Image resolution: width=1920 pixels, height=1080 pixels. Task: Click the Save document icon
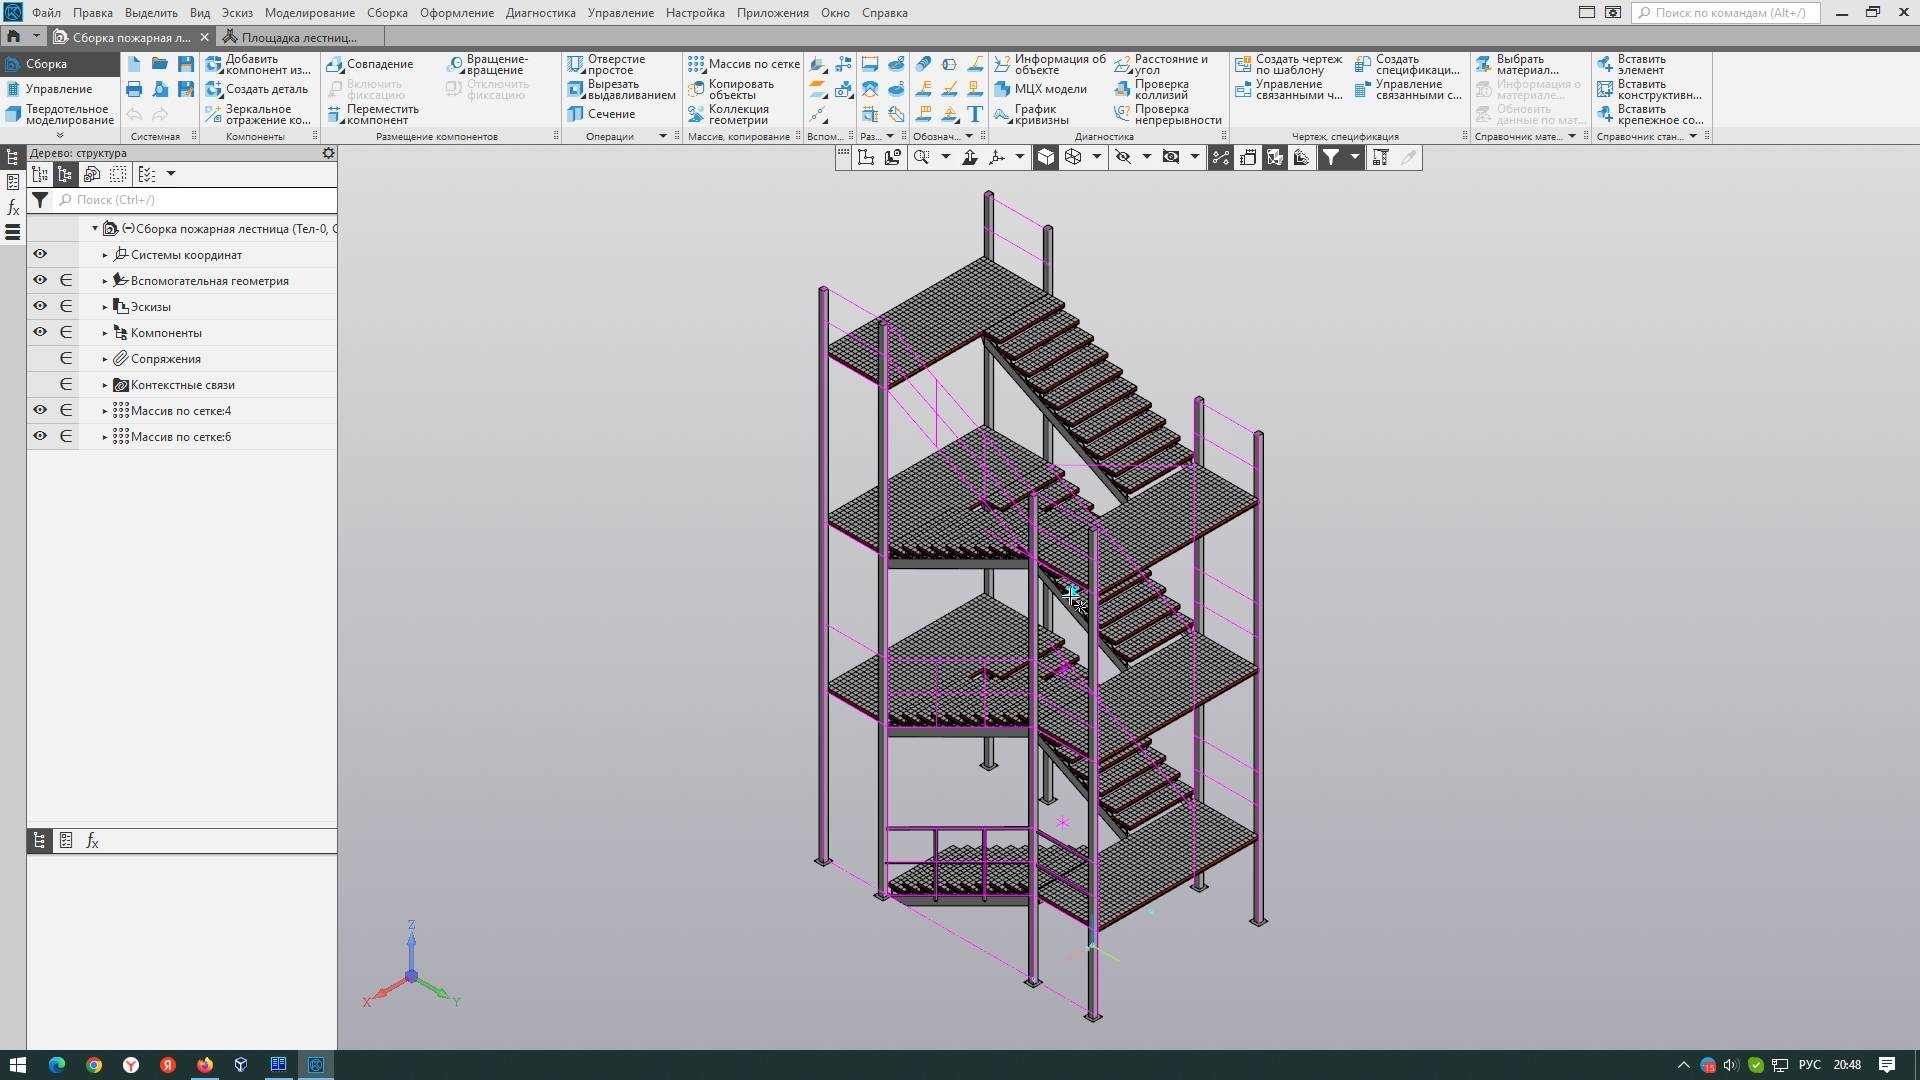pos(186,64)
